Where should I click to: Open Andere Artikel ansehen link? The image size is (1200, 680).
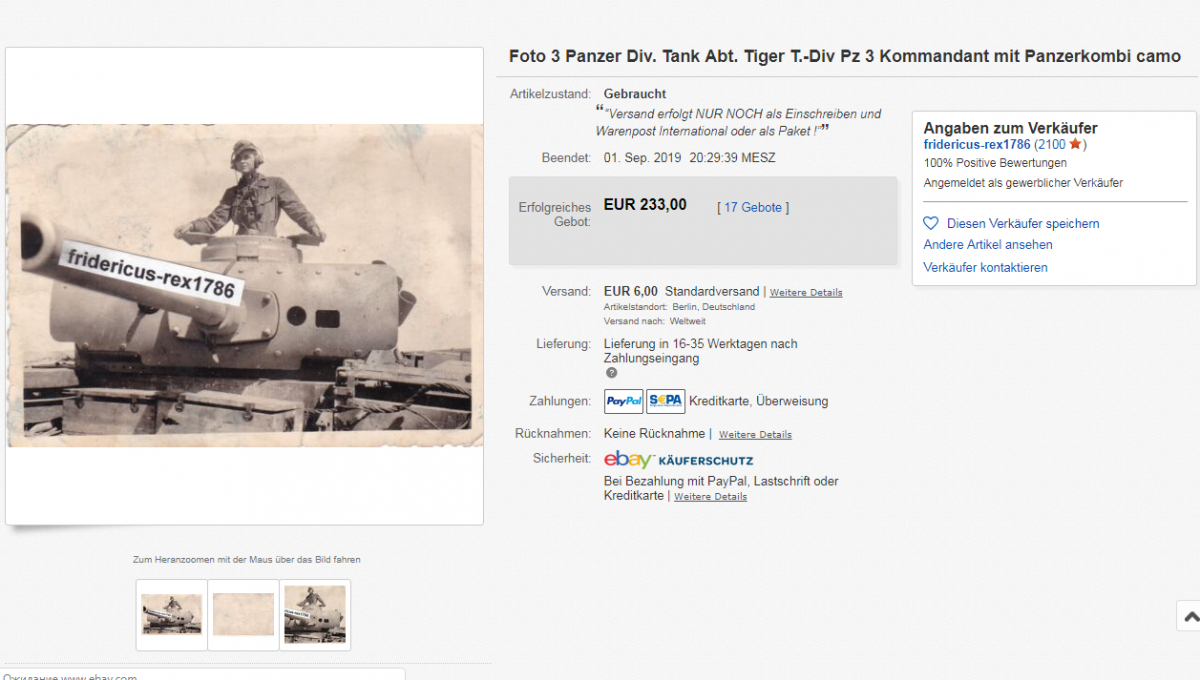coord(988,245)
